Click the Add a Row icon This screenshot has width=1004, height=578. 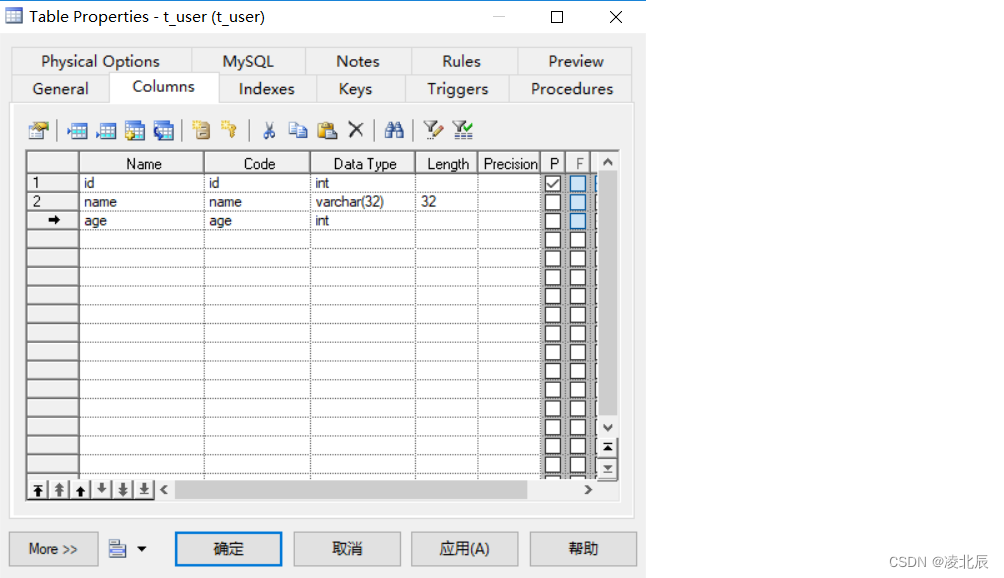coord(106,131)
